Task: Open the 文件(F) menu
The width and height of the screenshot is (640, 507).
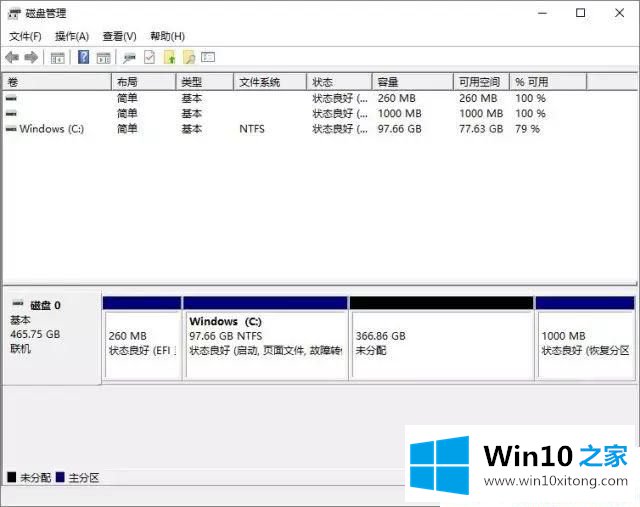Action: pyautogui.click(x=25, y=36)
